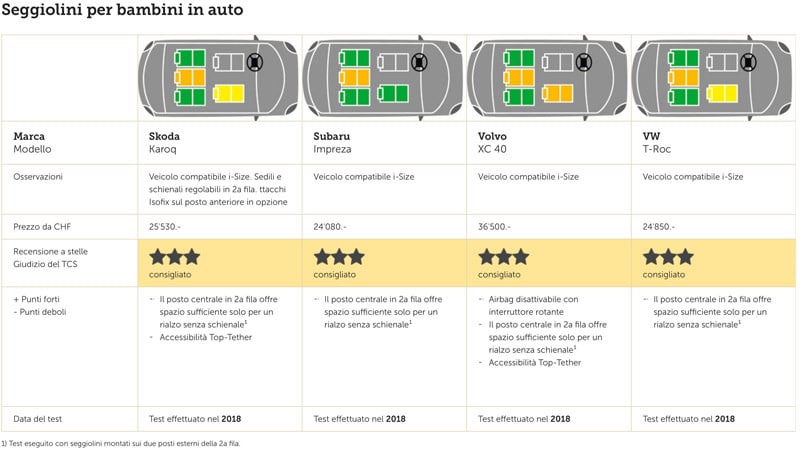Click the 'consigliato' label under Subaru stars
The image size is (800, 450).
click(x=335, y=274)
